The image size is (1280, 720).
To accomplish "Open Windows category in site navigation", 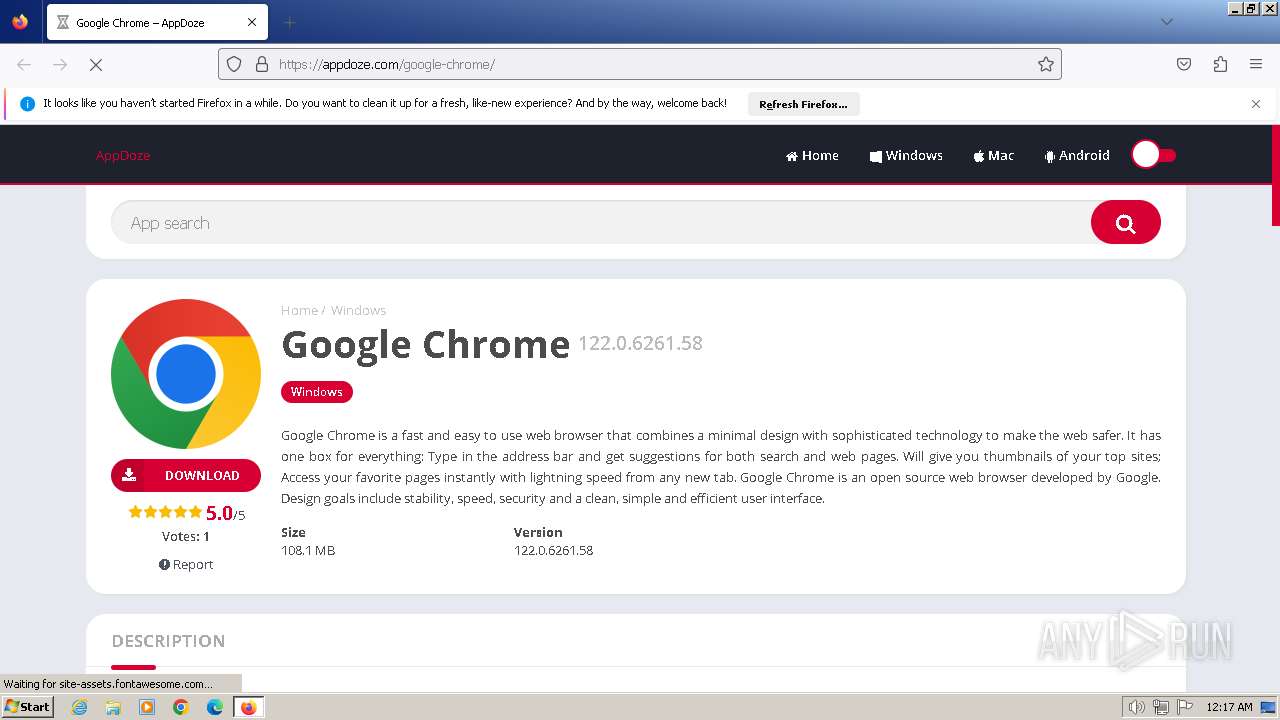I will pyautogui.click(x=906, y=155).
